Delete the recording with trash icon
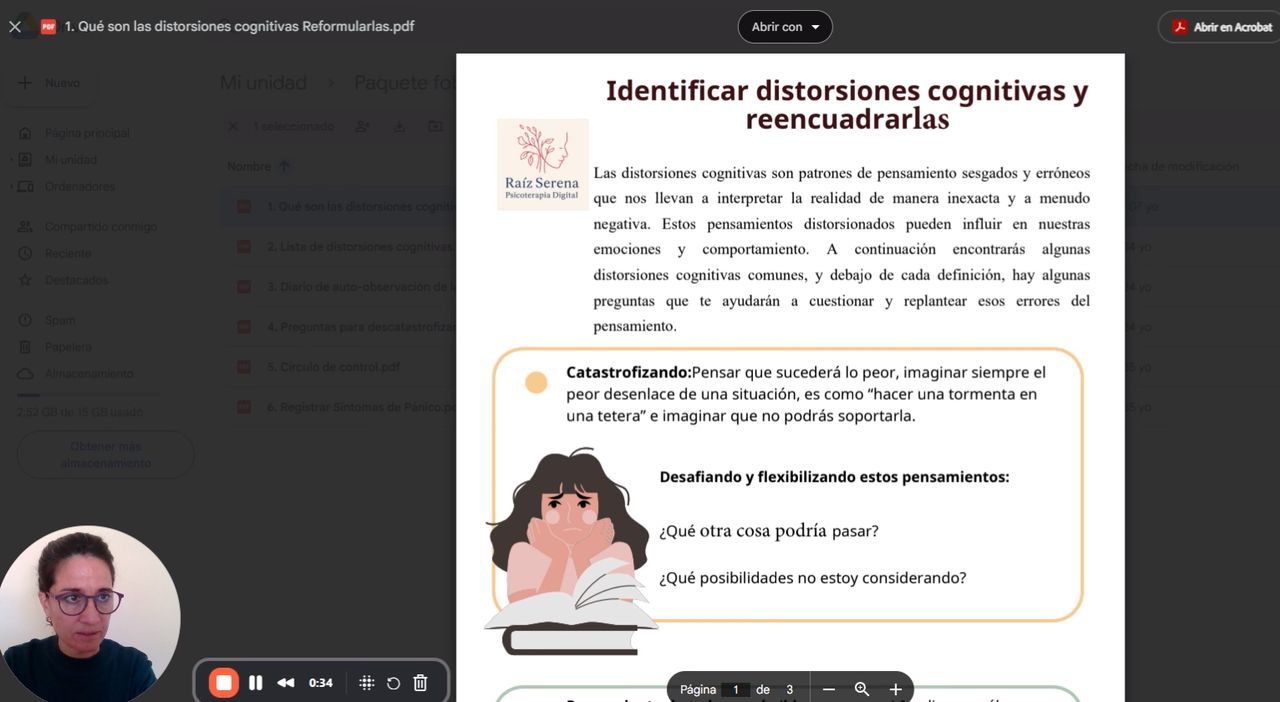This screenshot has height=702, width=1280. tap(421, 683)
